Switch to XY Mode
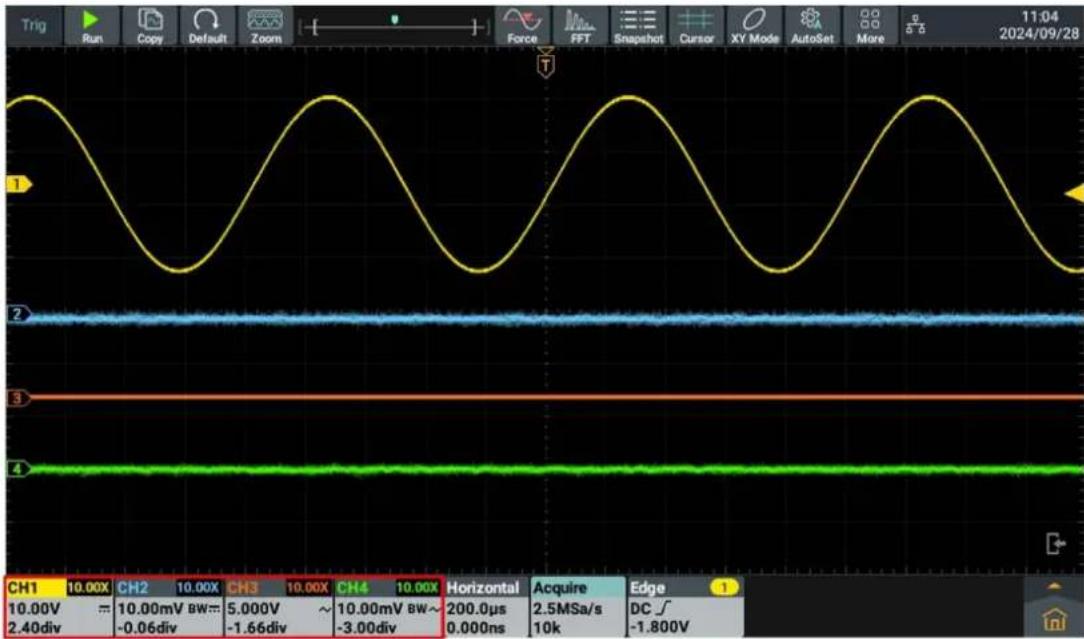Viewport: 1084px width, 639px height. [x=754, y=26]
